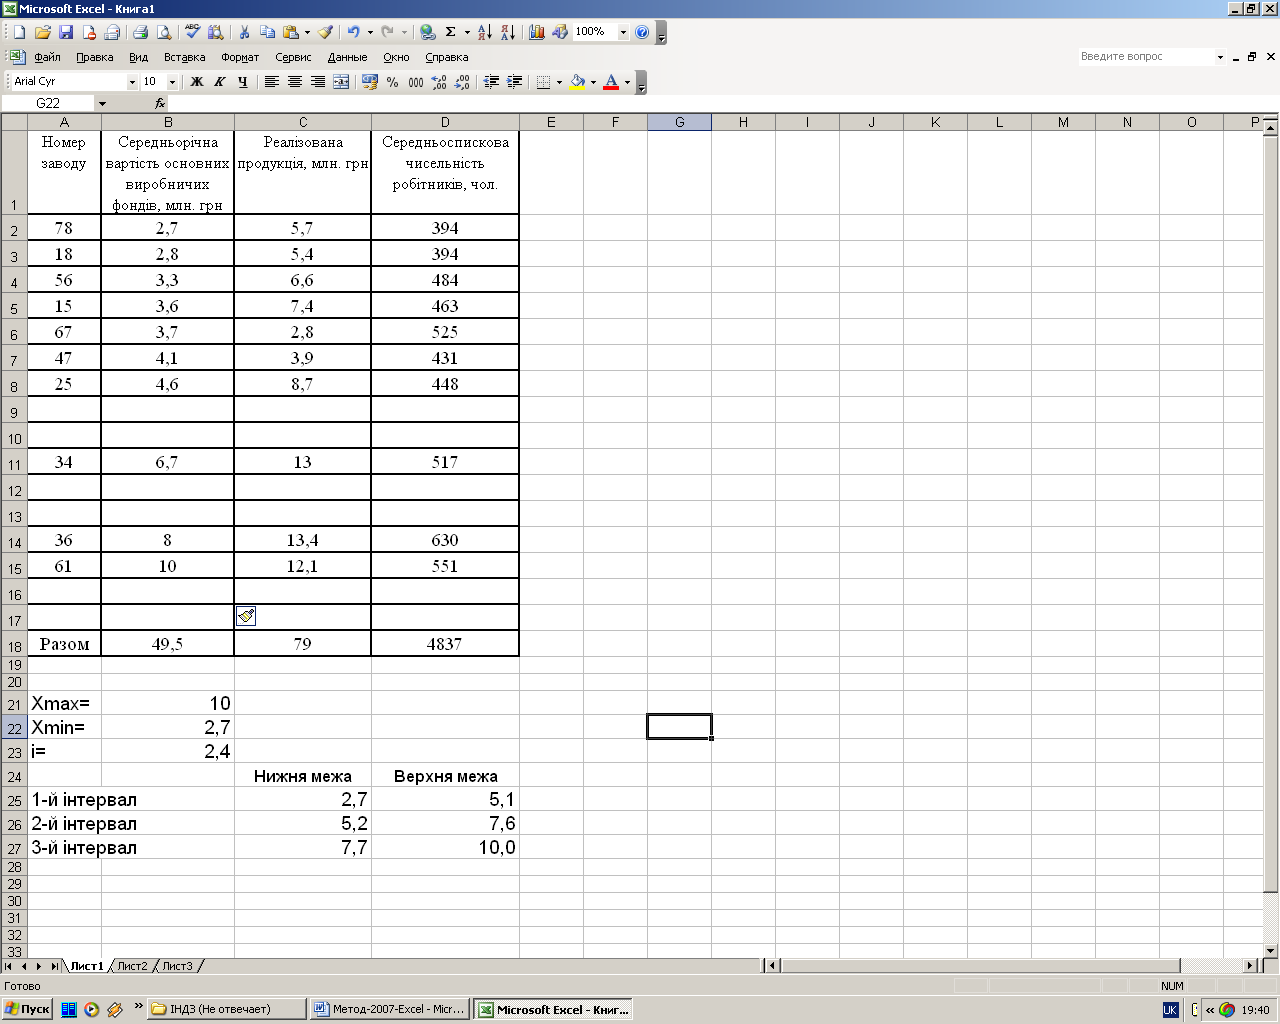Align cell text to the right
1280x1024 pixels.
tap(318, 82)
